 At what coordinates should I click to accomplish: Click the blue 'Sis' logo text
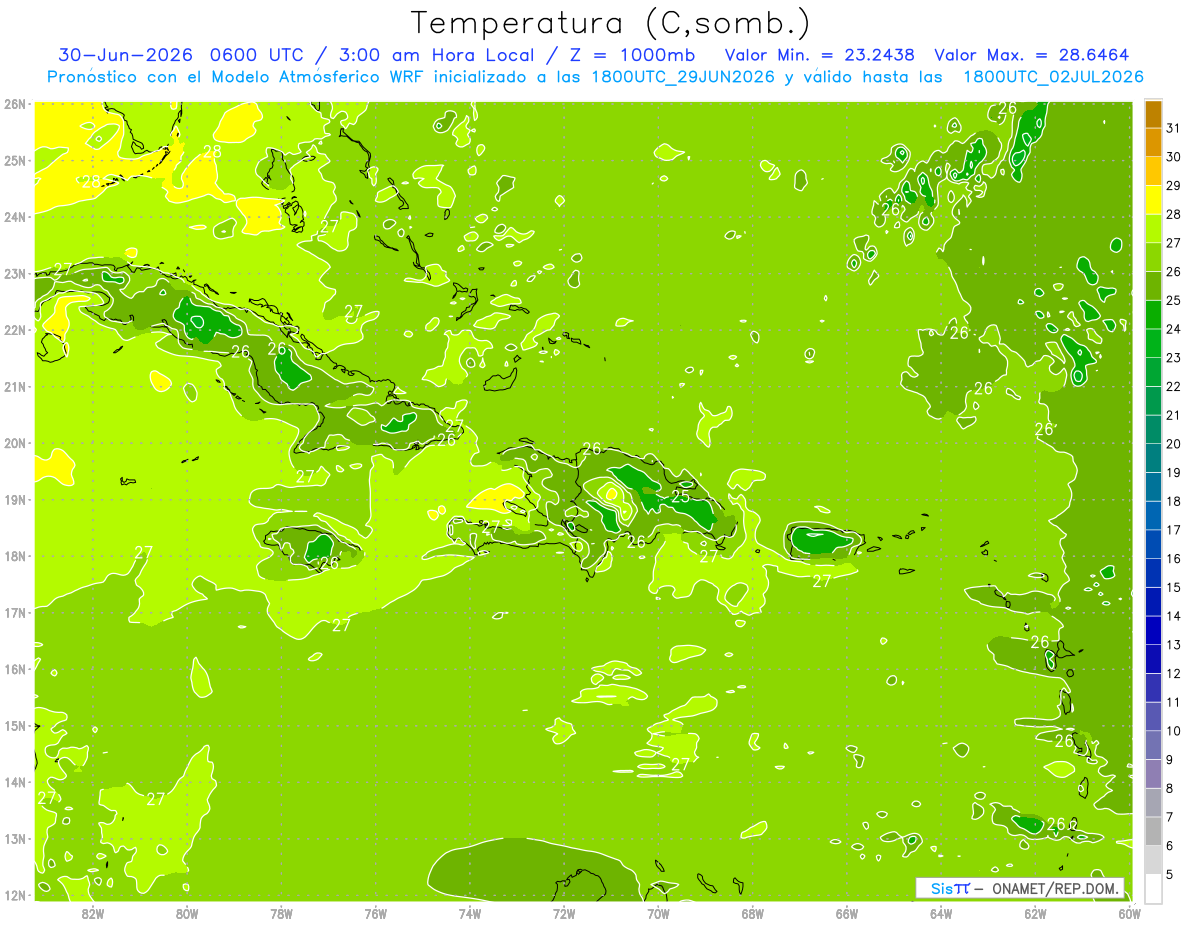pyautogui.click(x=942, y=888)
